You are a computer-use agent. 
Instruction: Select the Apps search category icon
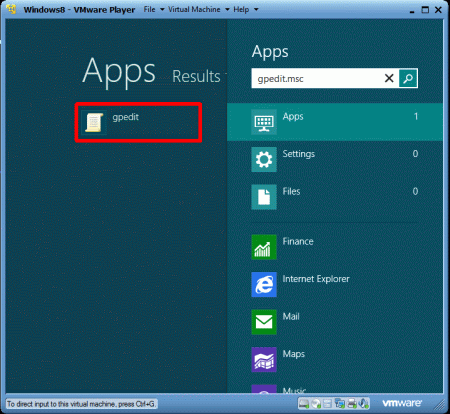click(264, 122)
